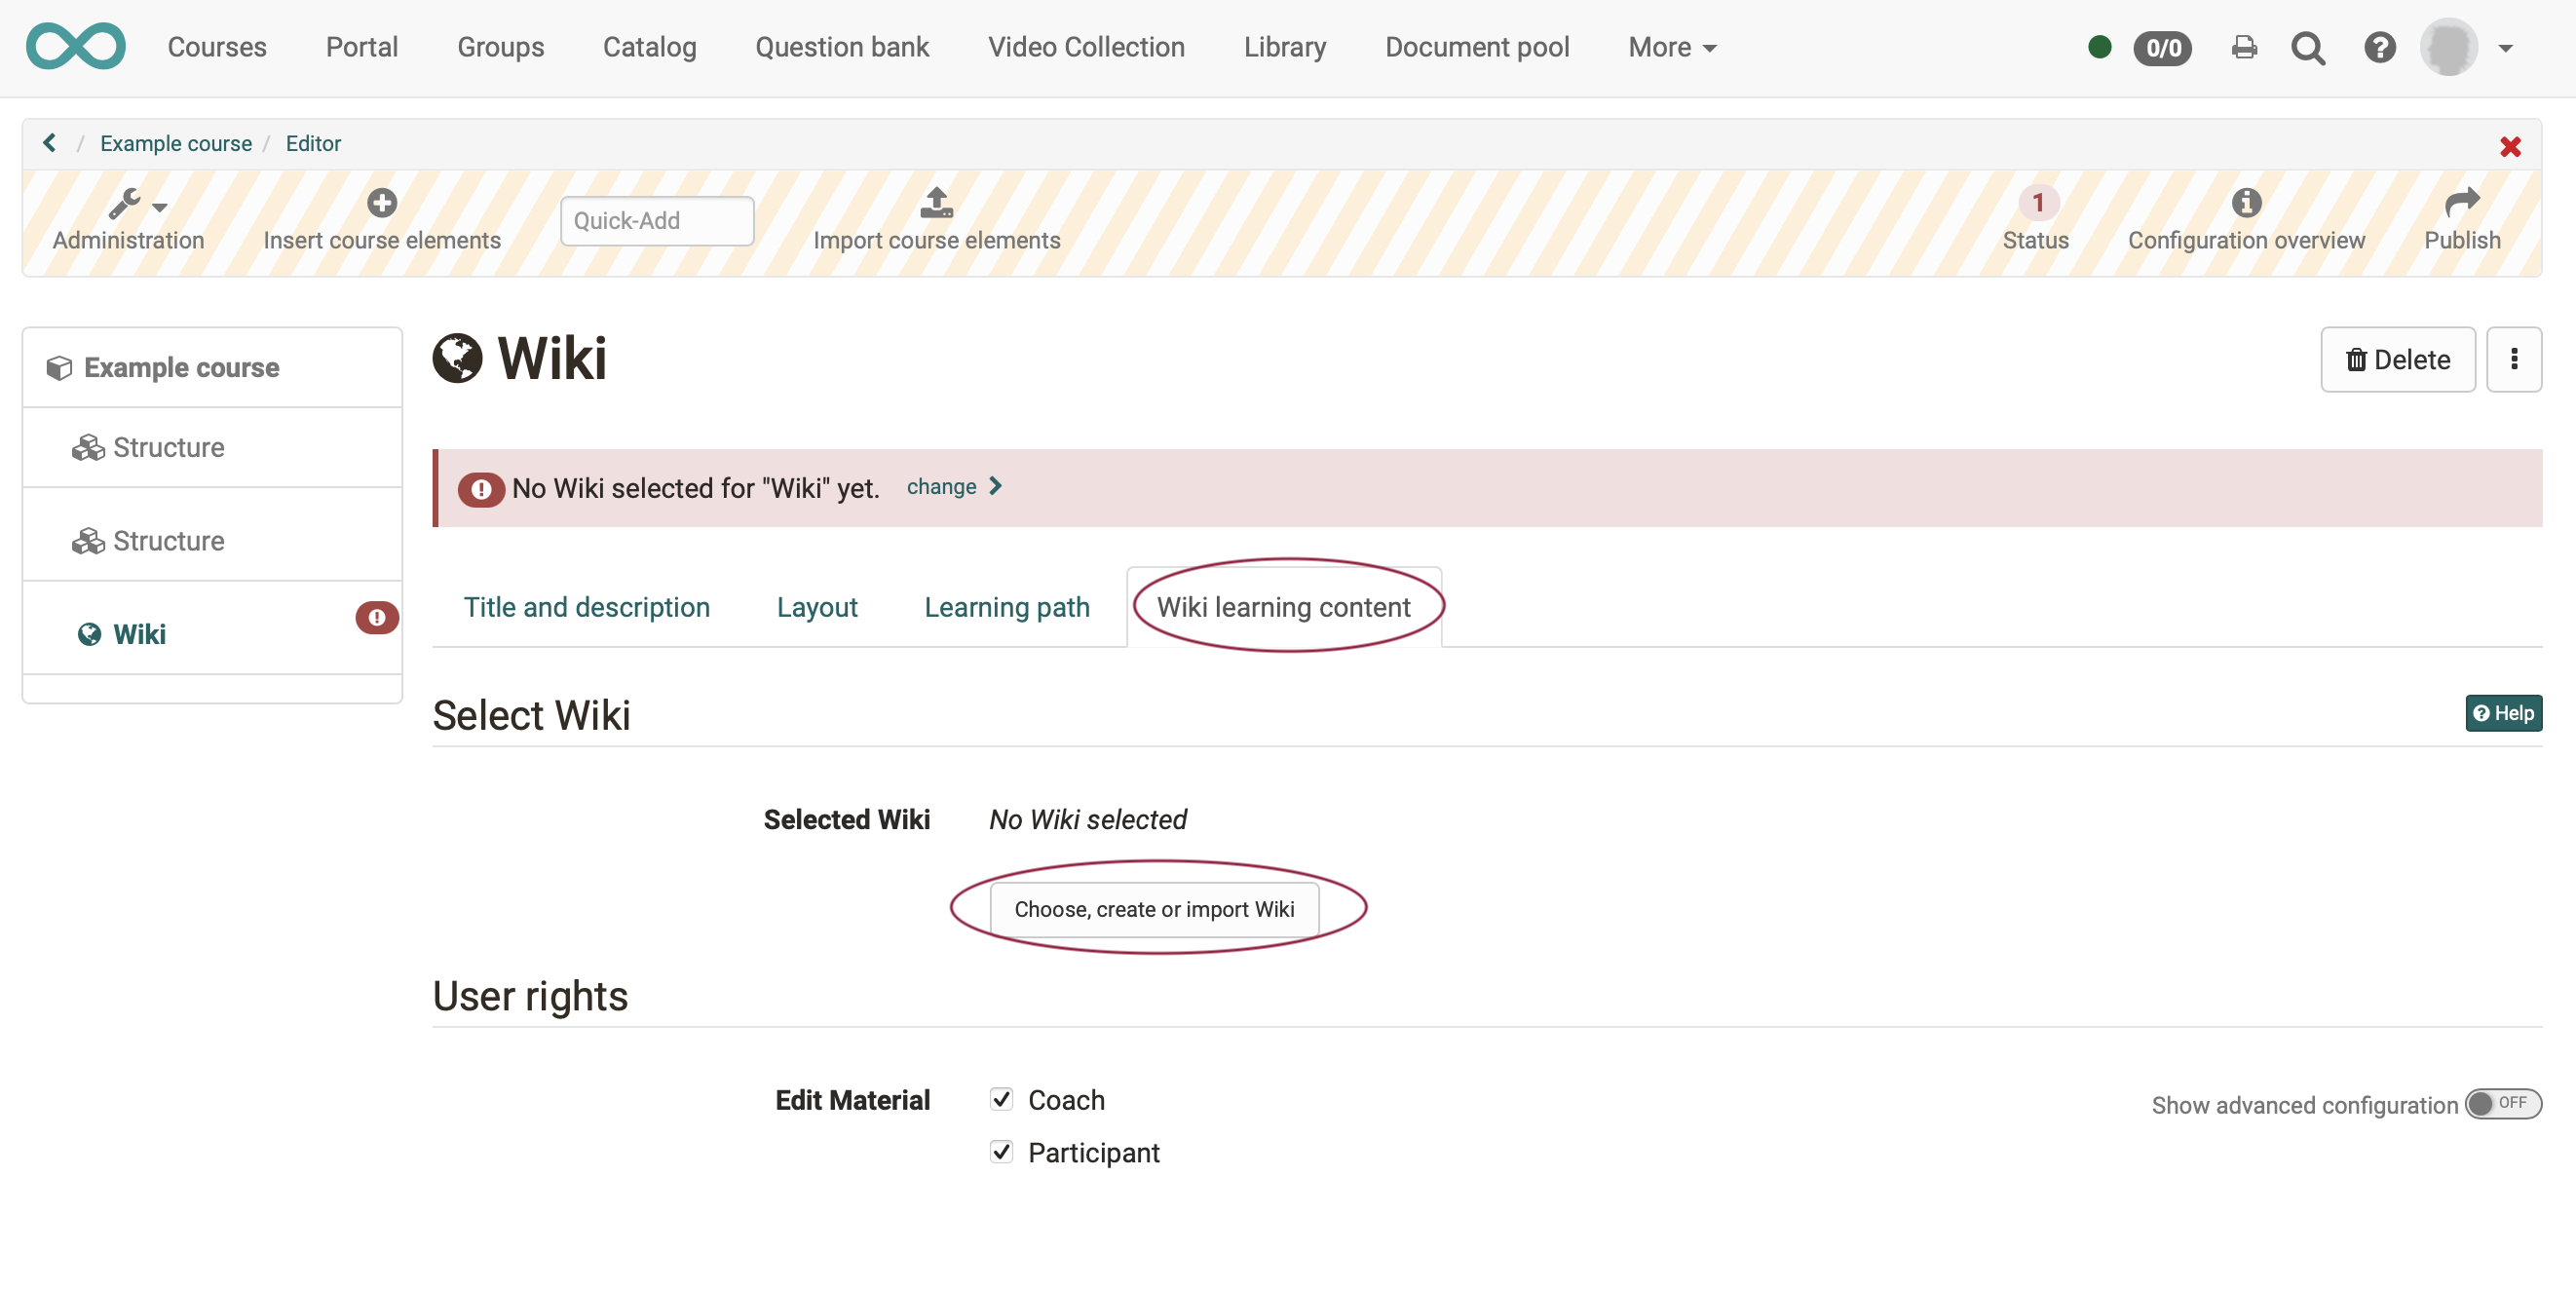Click Choose, create or import Wiki
The height and width of the screenshot is (1290, 2576).
tap(1154, 909)
